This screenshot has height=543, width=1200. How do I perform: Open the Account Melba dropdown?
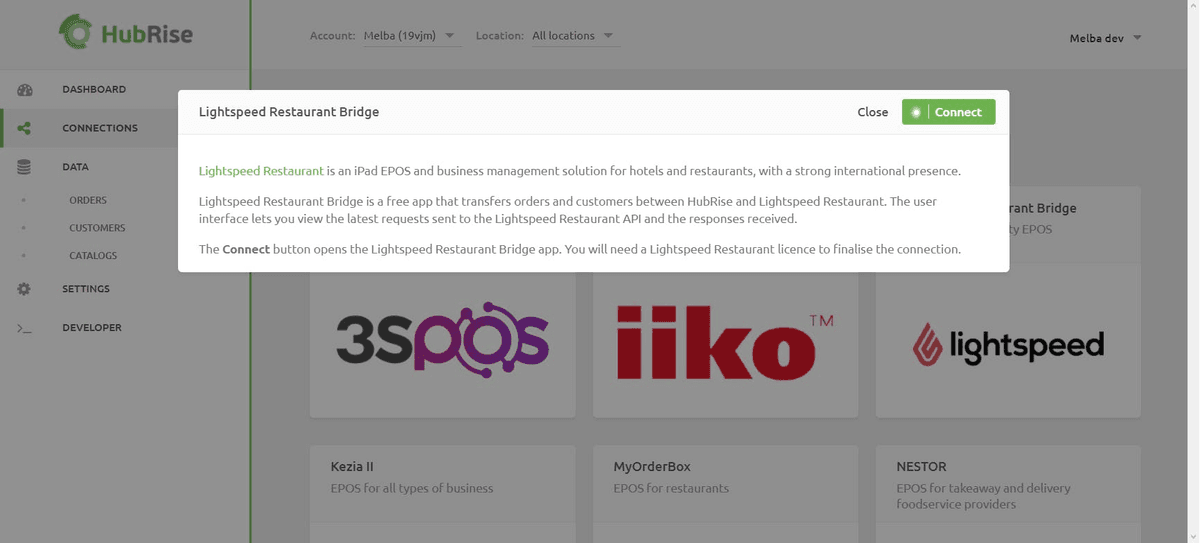[410, 36]
